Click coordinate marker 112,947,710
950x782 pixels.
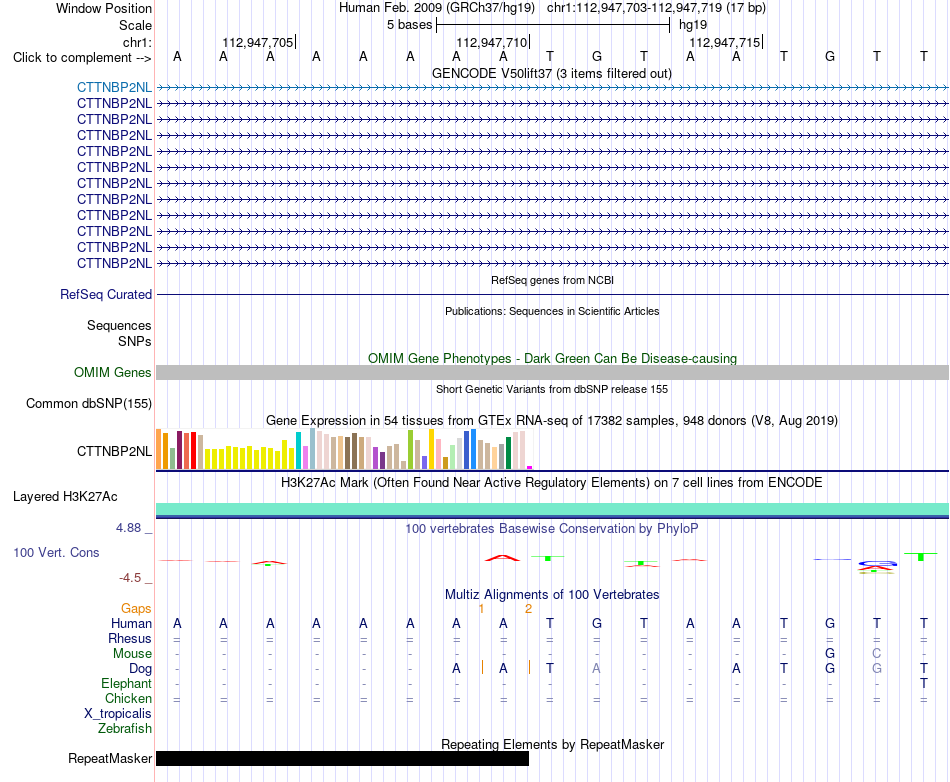click(491, 42)
